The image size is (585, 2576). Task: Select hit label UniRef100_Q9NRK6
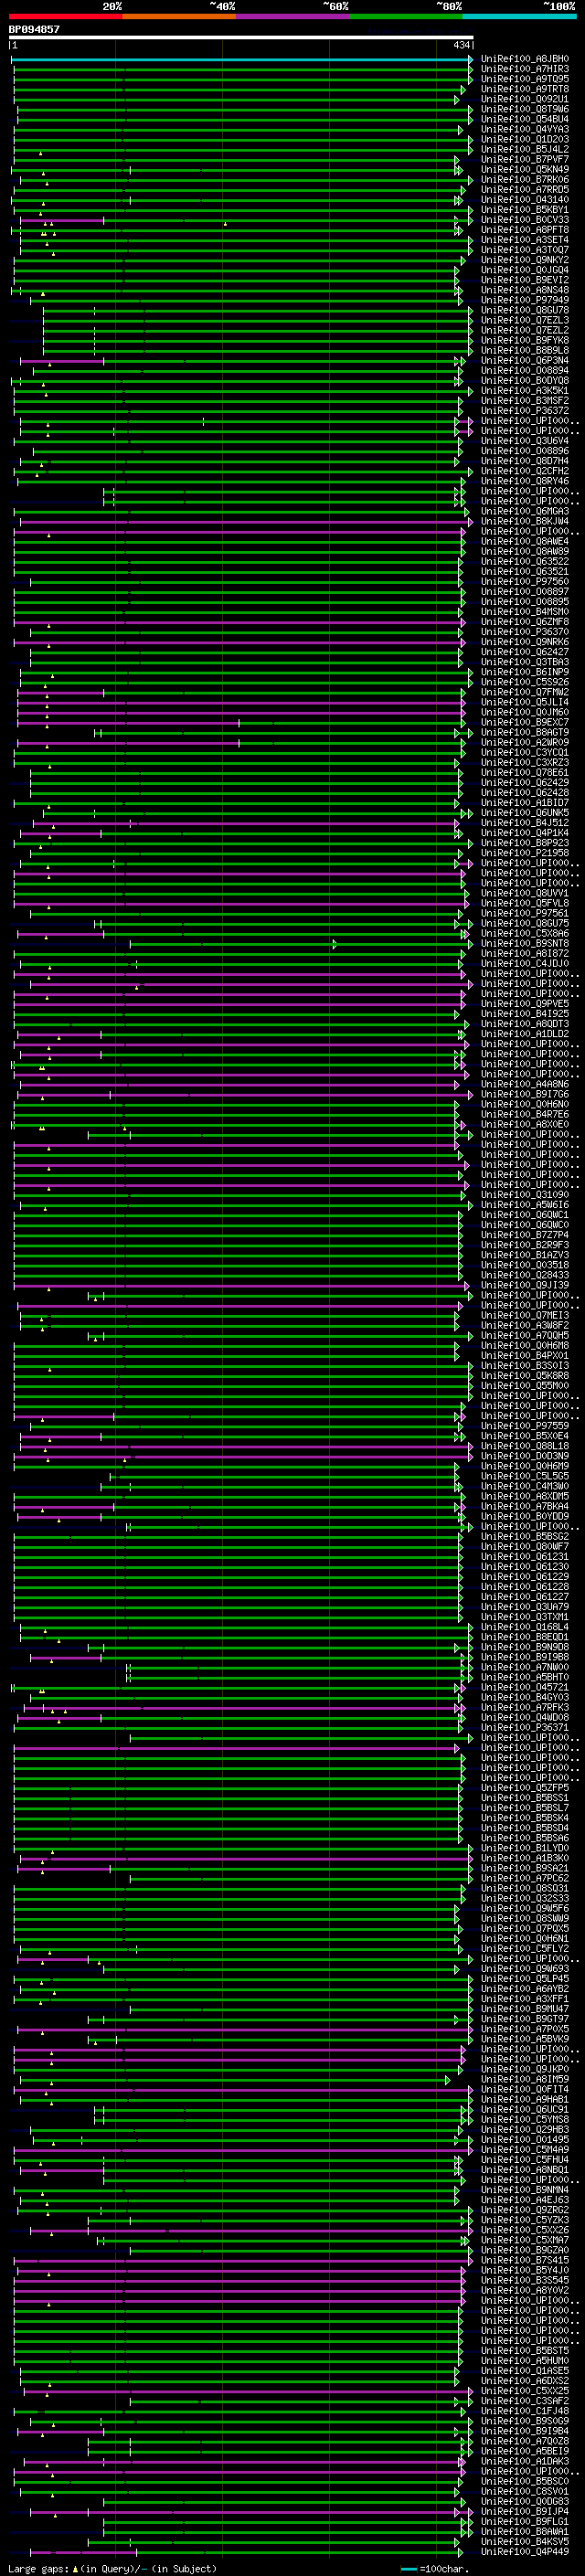coord(525,642)
